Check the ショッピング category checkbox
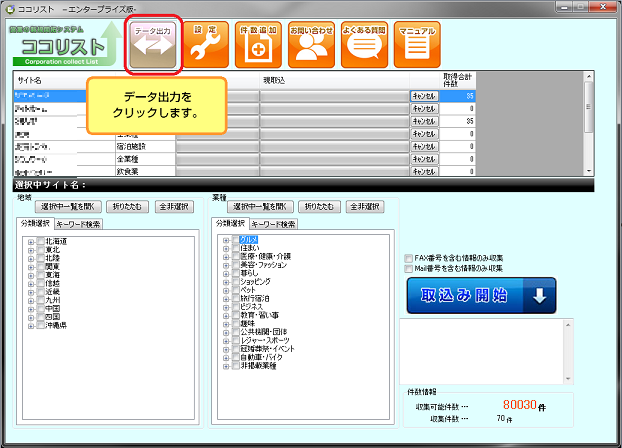 235,281
